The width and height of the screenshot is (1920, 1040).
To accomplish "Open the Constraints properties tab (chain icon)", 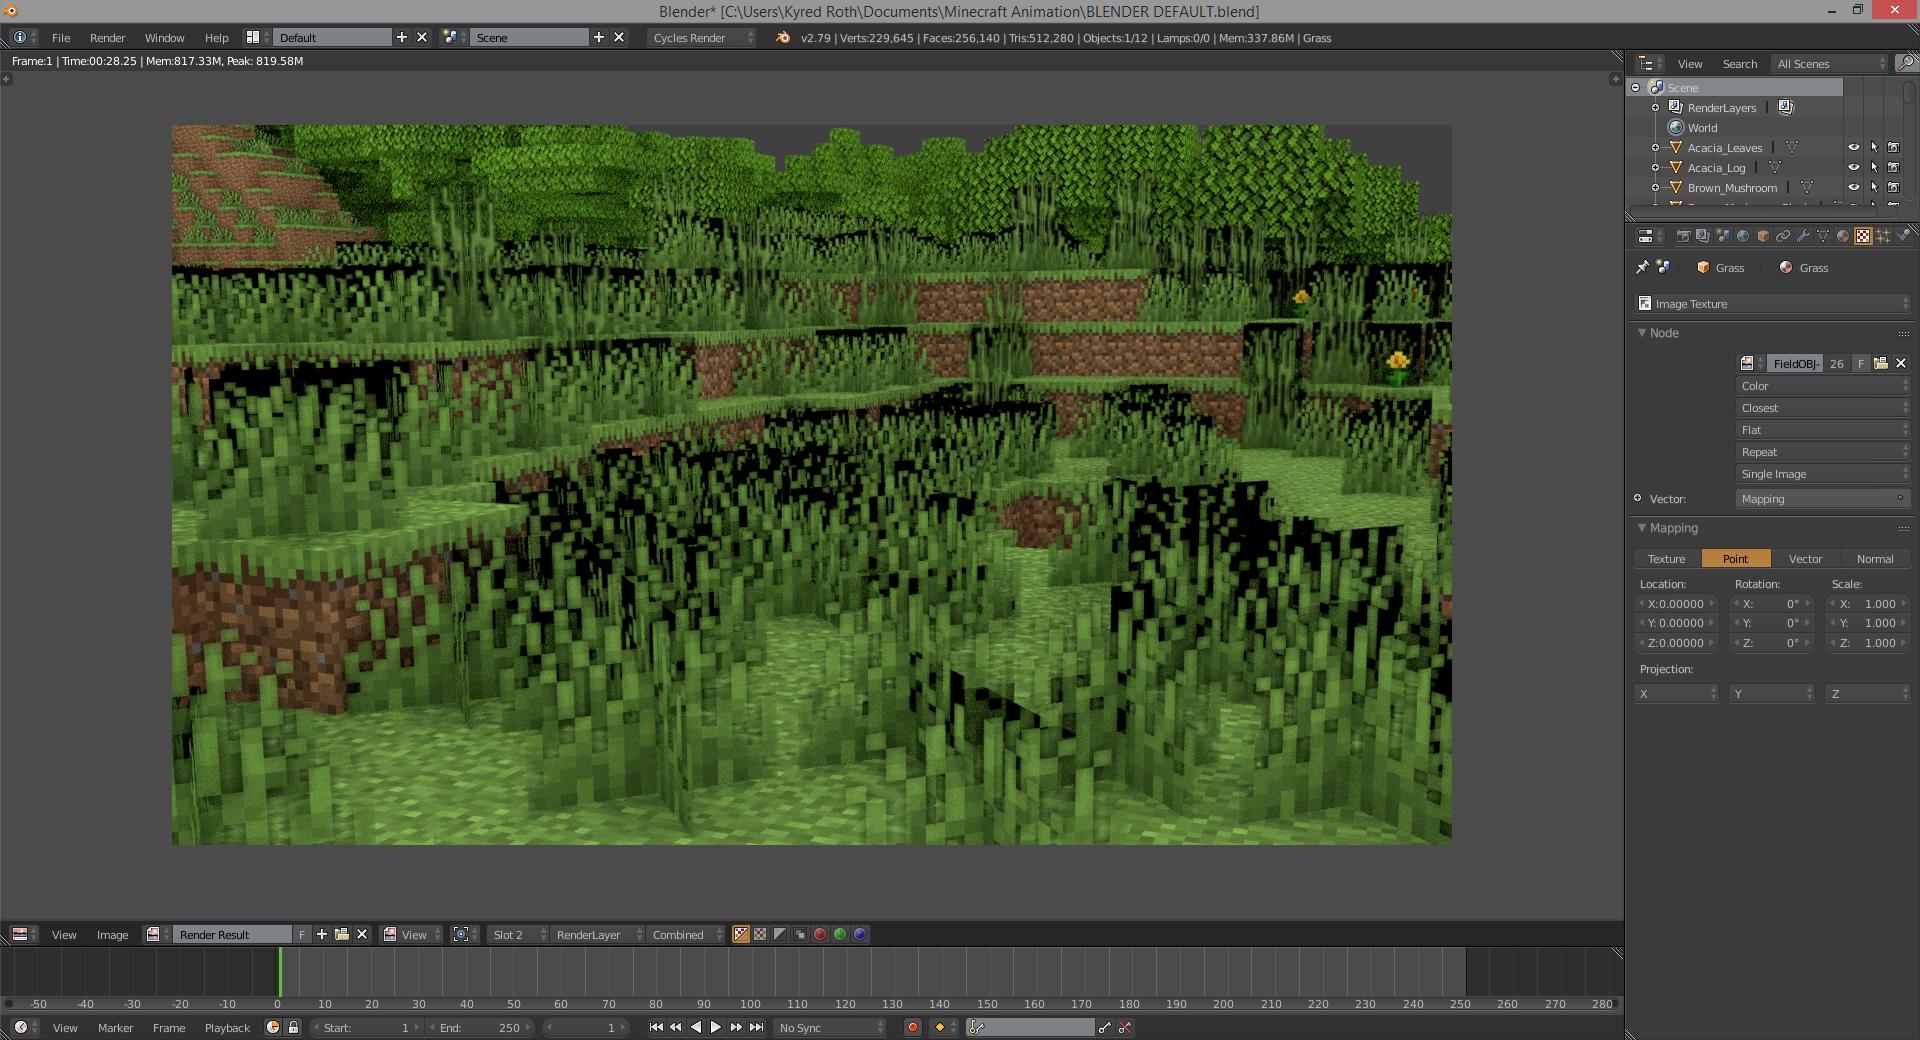I will [1783, 236].
